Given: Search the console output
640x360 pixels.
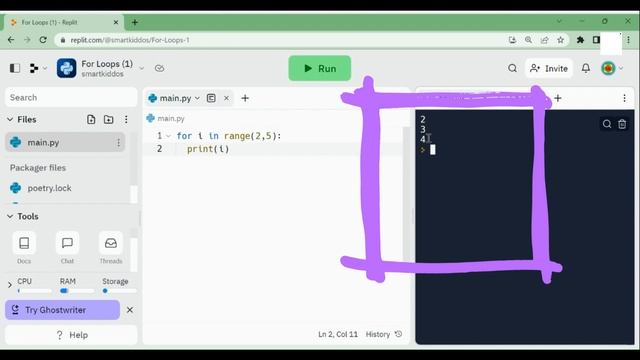Looking at the screenshot, I should pos(607,124).
